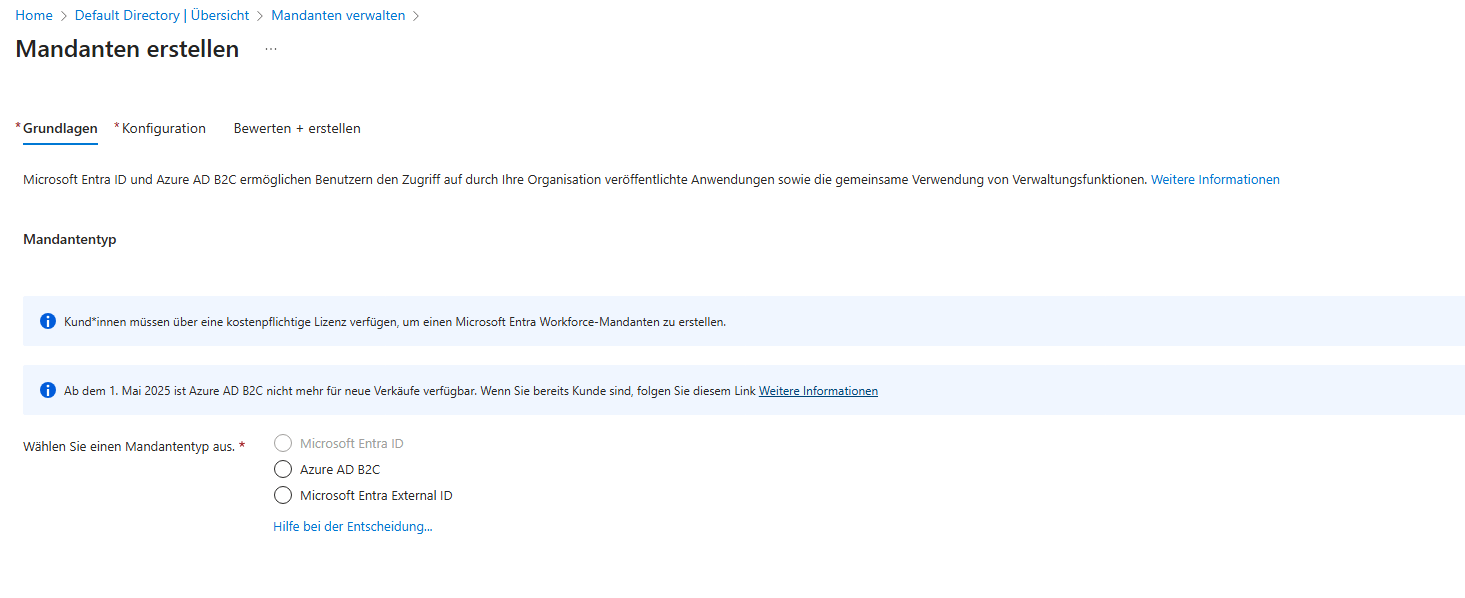Click the notice text starting Ab dem 1. Mai 2025
The image size is (1465, 598).
click(409, 391)
